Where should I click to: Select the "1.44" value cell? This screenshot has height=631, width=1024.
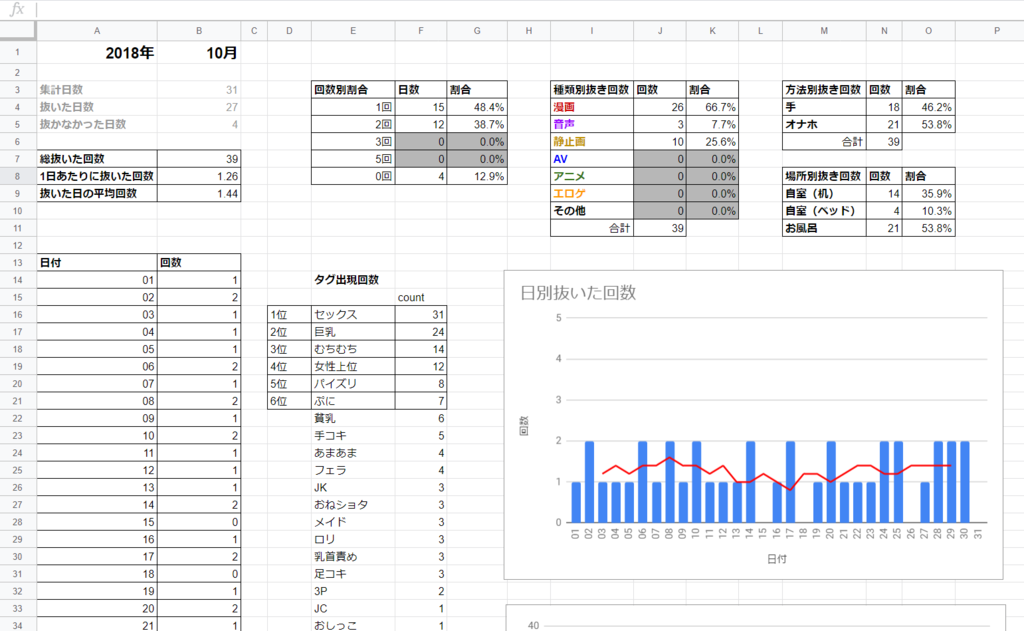point(199,193)
